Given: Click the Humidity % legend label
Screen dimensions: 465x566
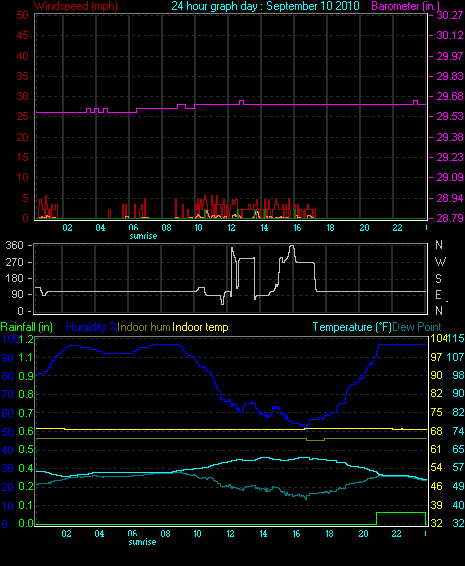Looking at the screenshot, I should pos(92,327).
